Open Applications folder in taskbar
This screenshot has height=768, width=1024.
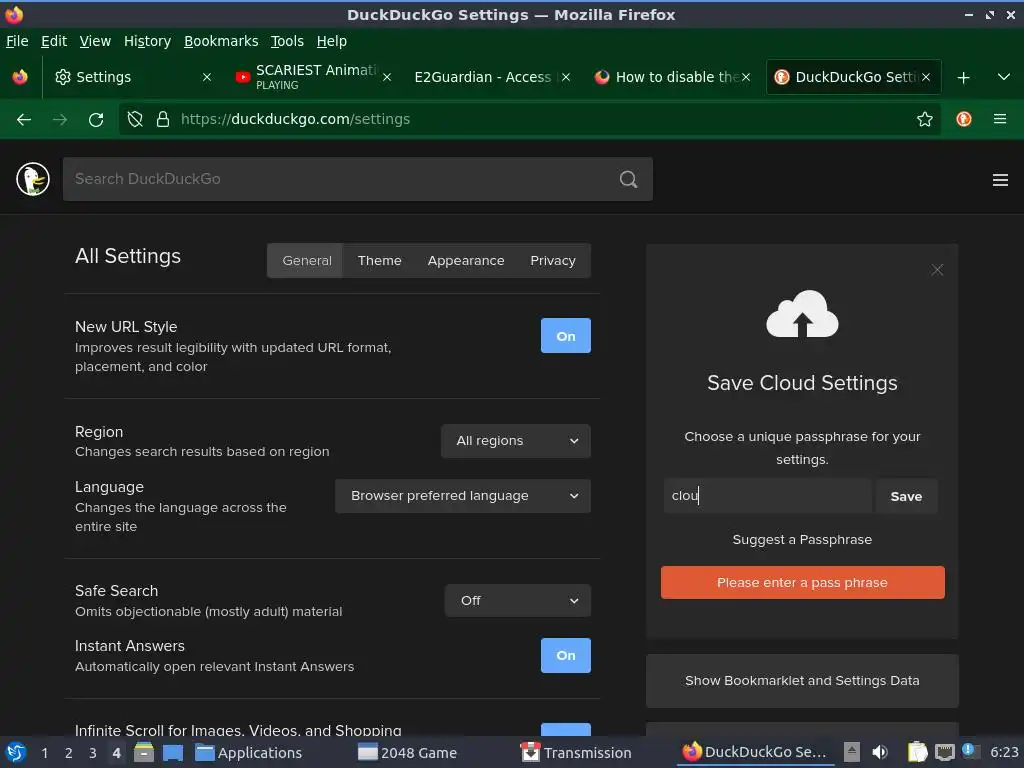(249, 752)
